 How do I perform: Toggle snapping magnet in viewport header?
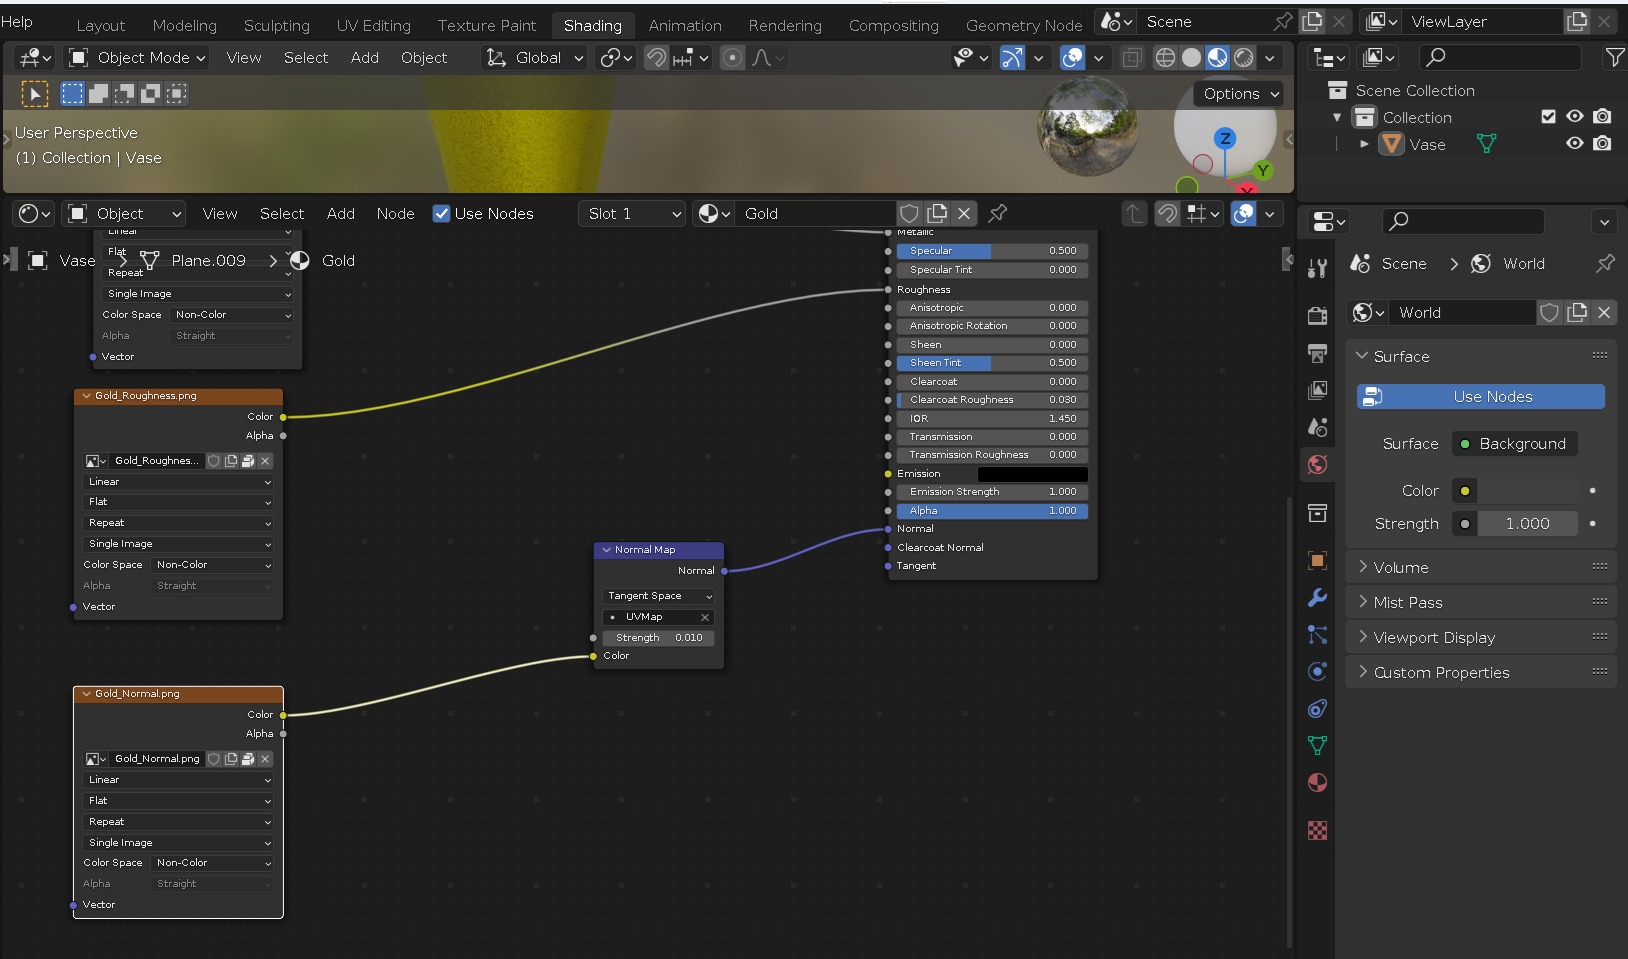(656, 58)
